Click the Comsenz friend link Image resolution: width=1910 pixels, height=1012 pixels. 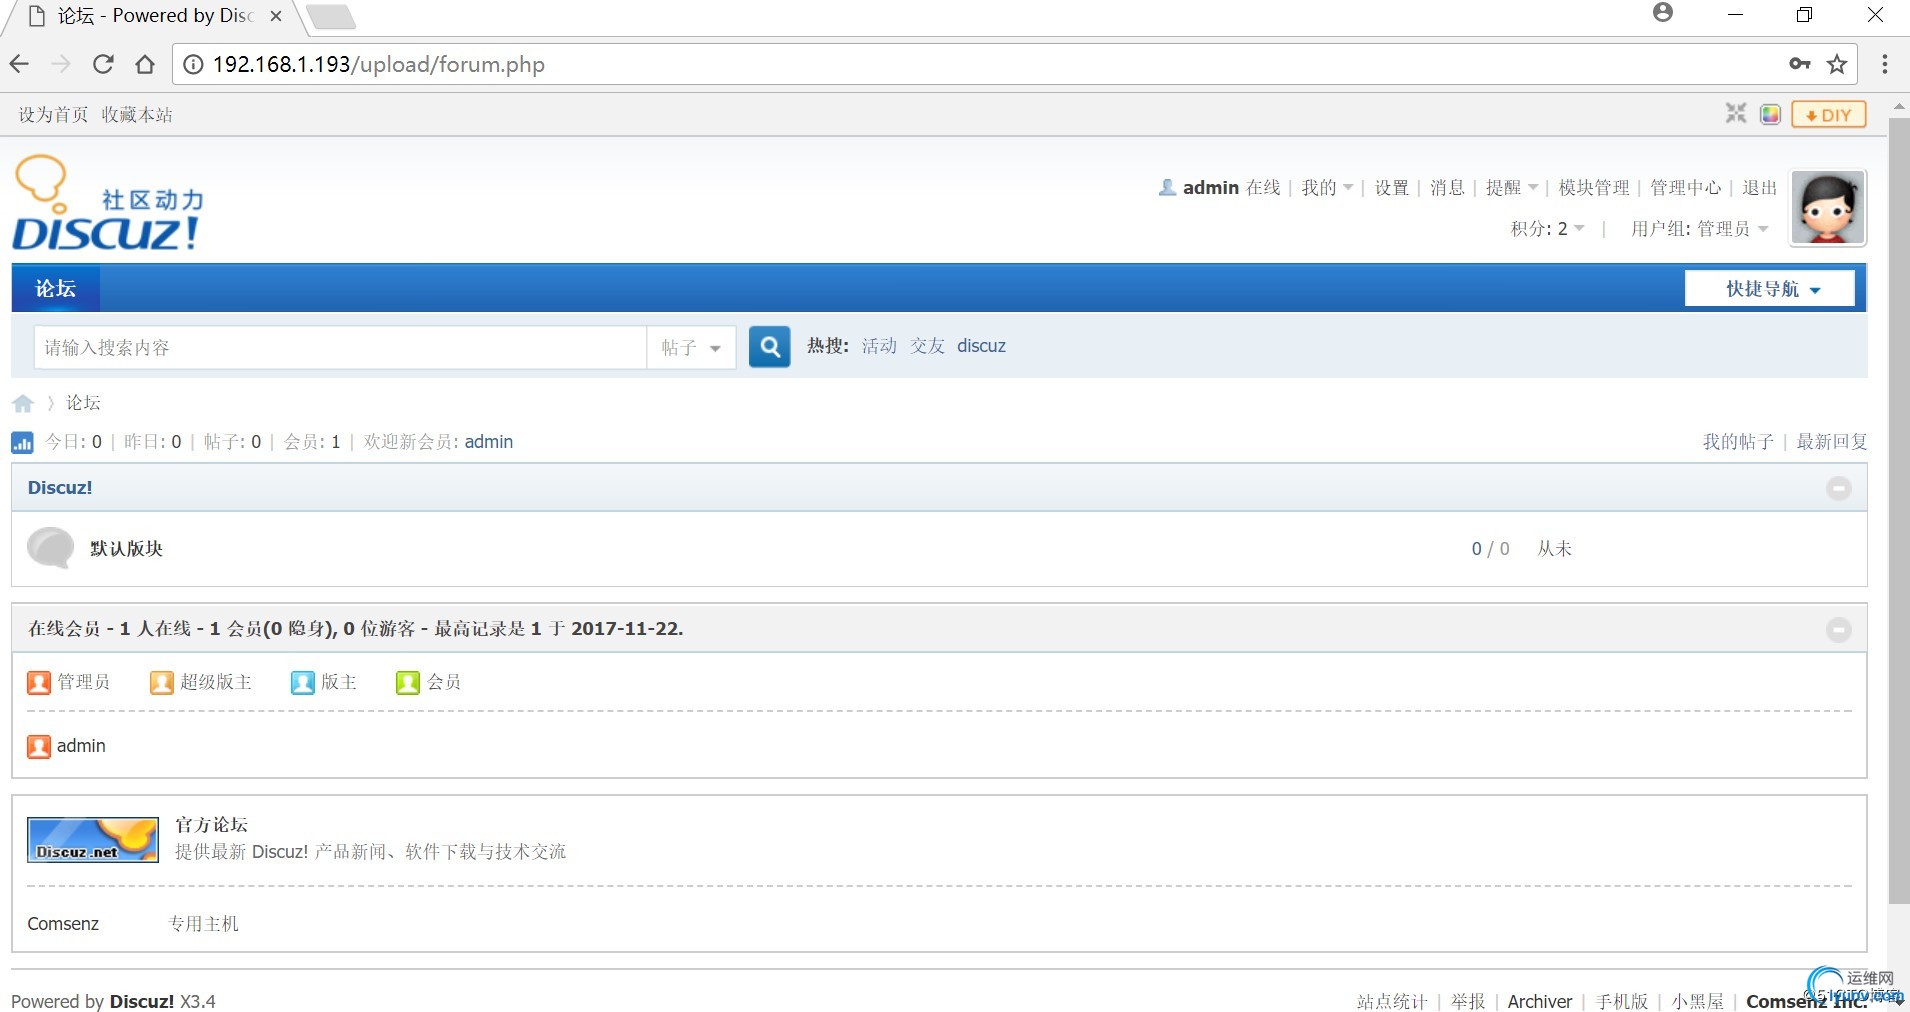point(63,924)
